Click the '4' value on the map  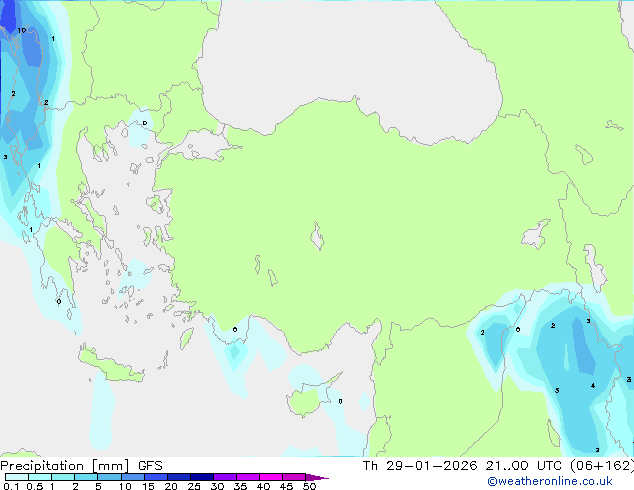click(593, 386)
